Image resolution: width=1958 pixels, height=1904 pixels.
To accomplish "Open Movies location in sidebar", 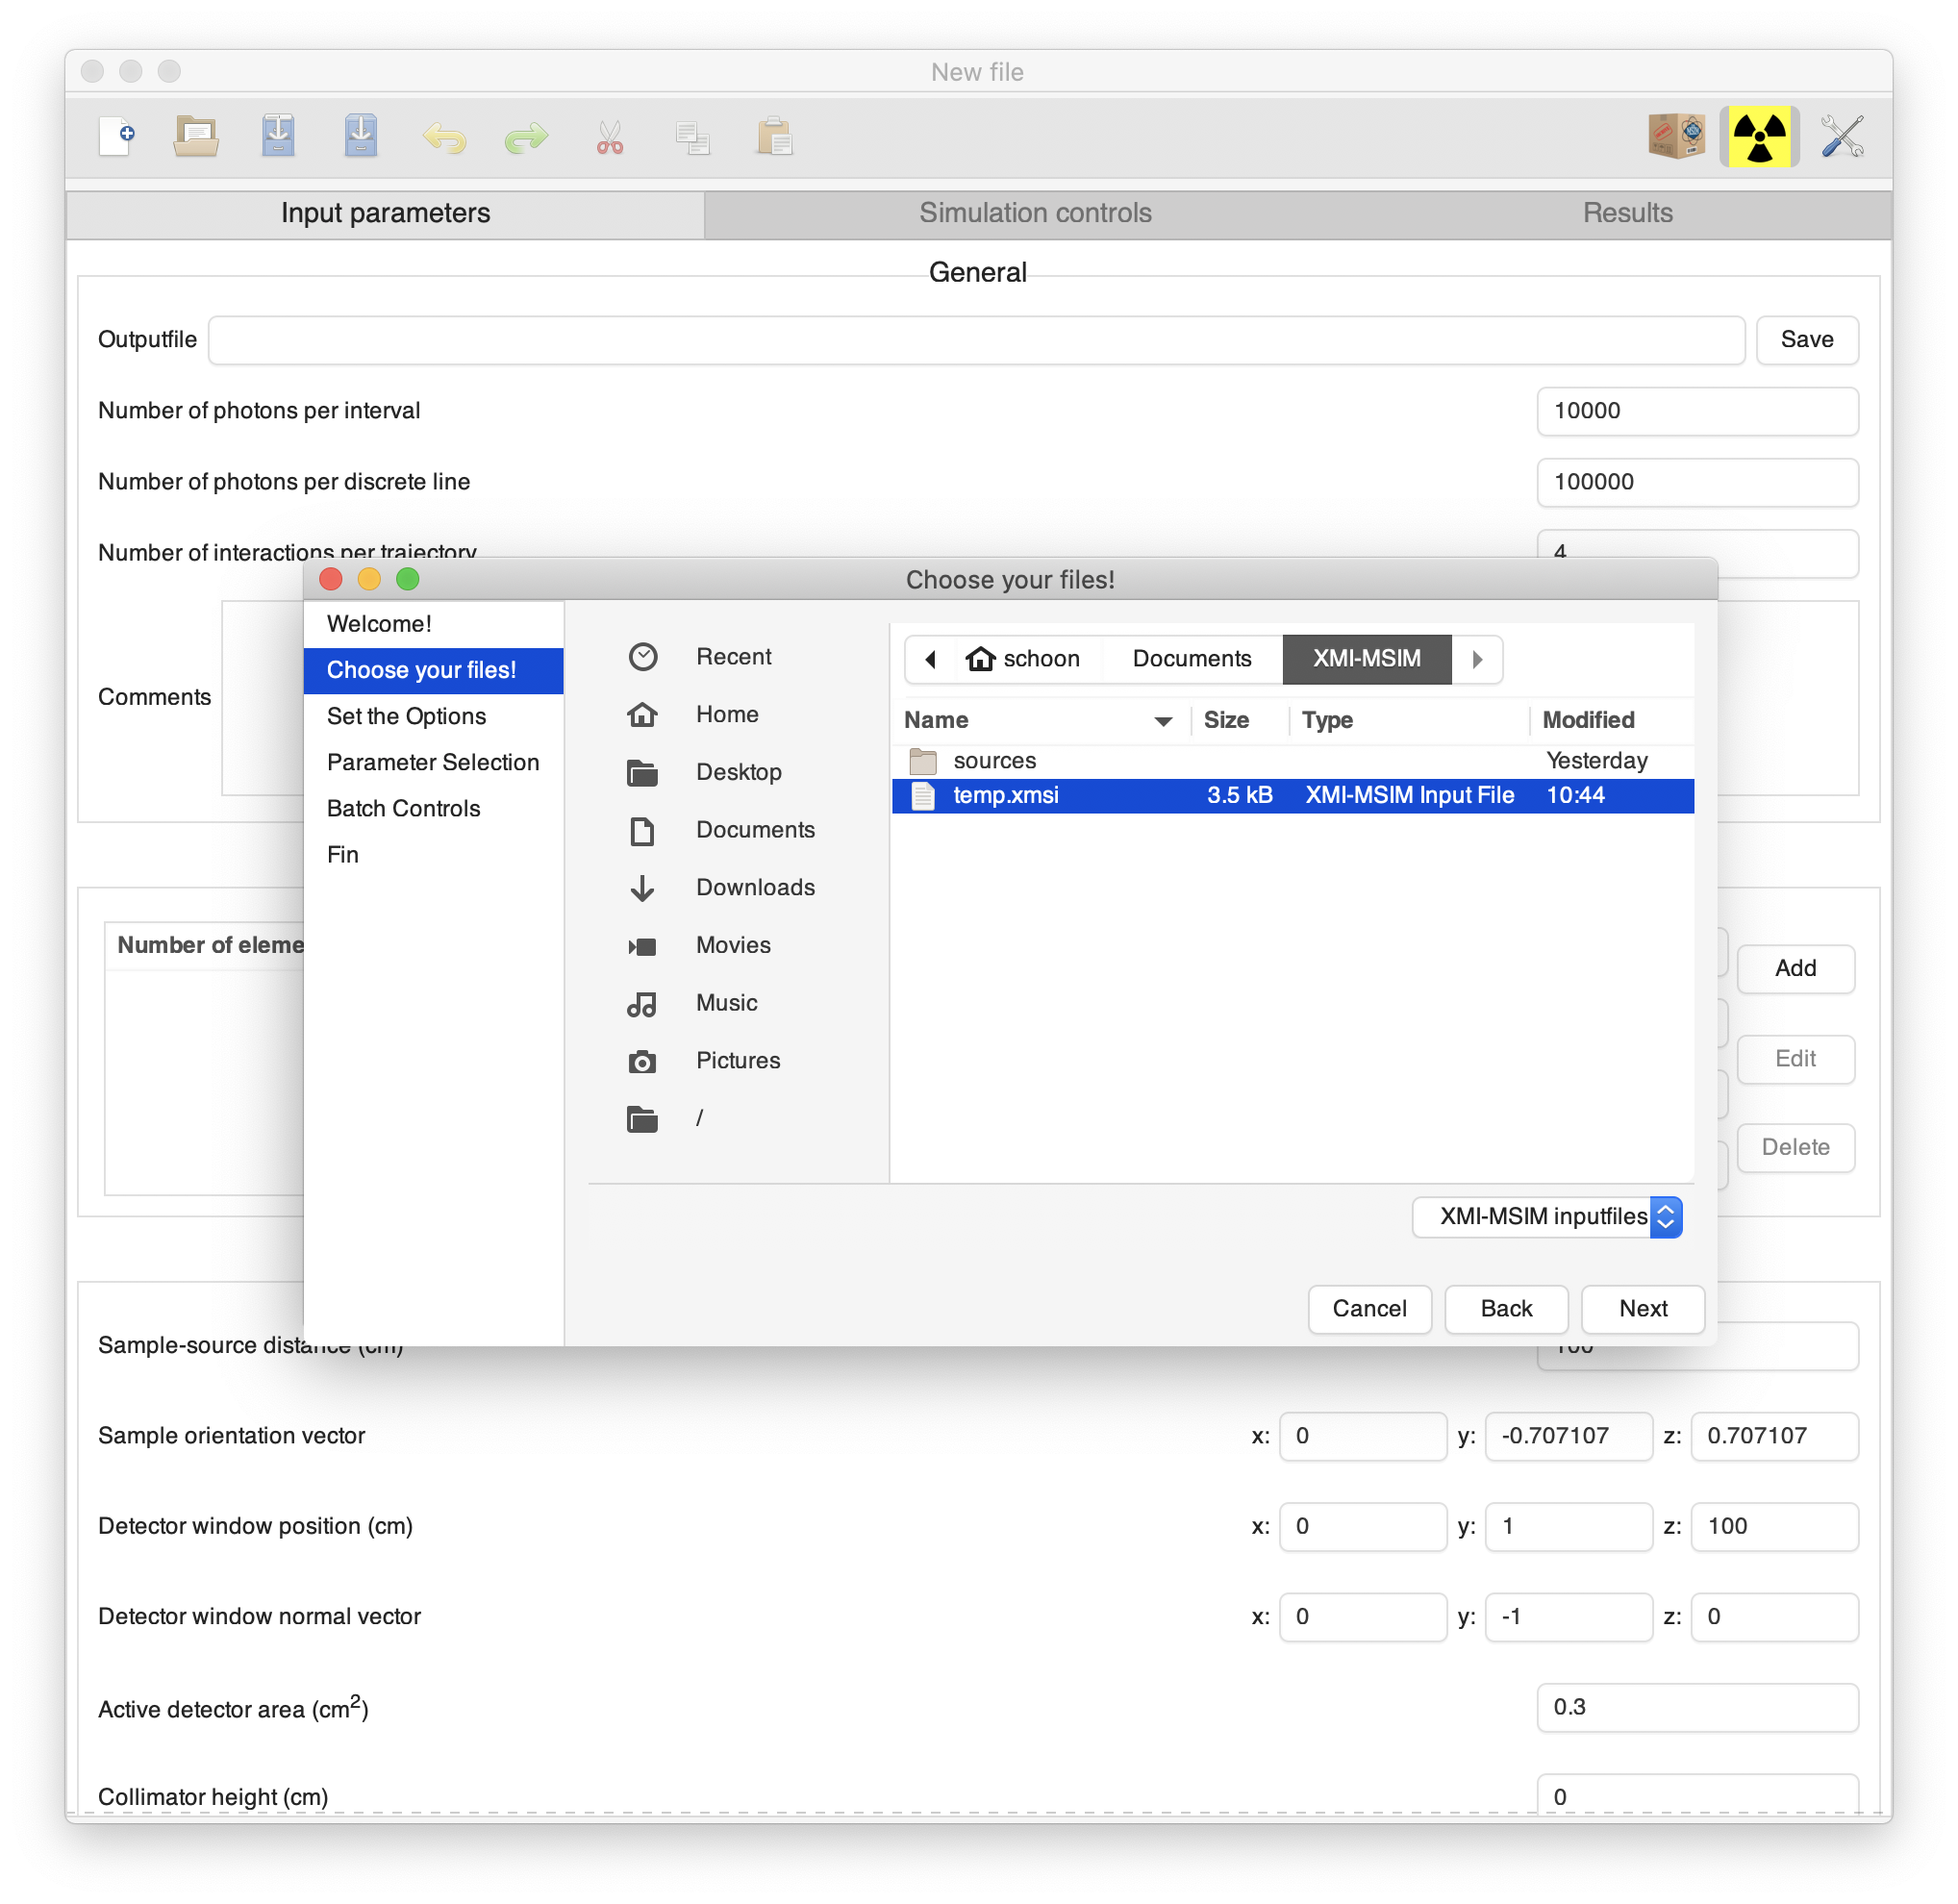I will point(733,945).
